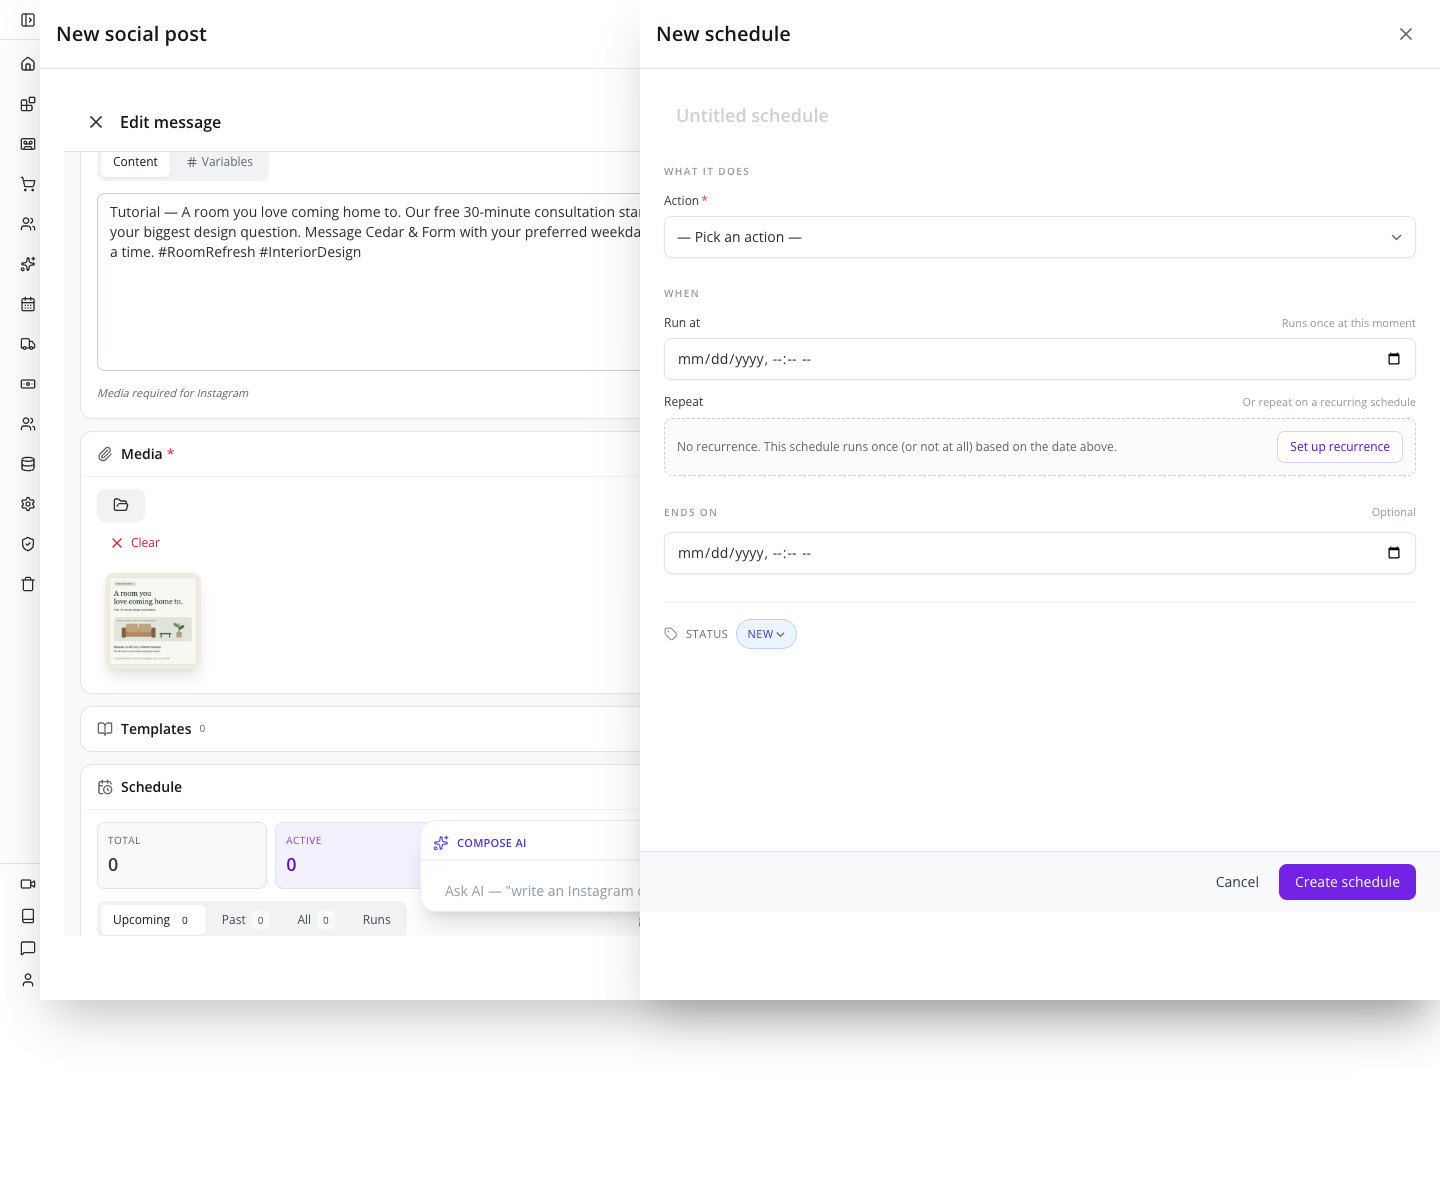Open the ID card icon in sidebar
Viewport: 1440px width, 1200px height.
(28, 144)
